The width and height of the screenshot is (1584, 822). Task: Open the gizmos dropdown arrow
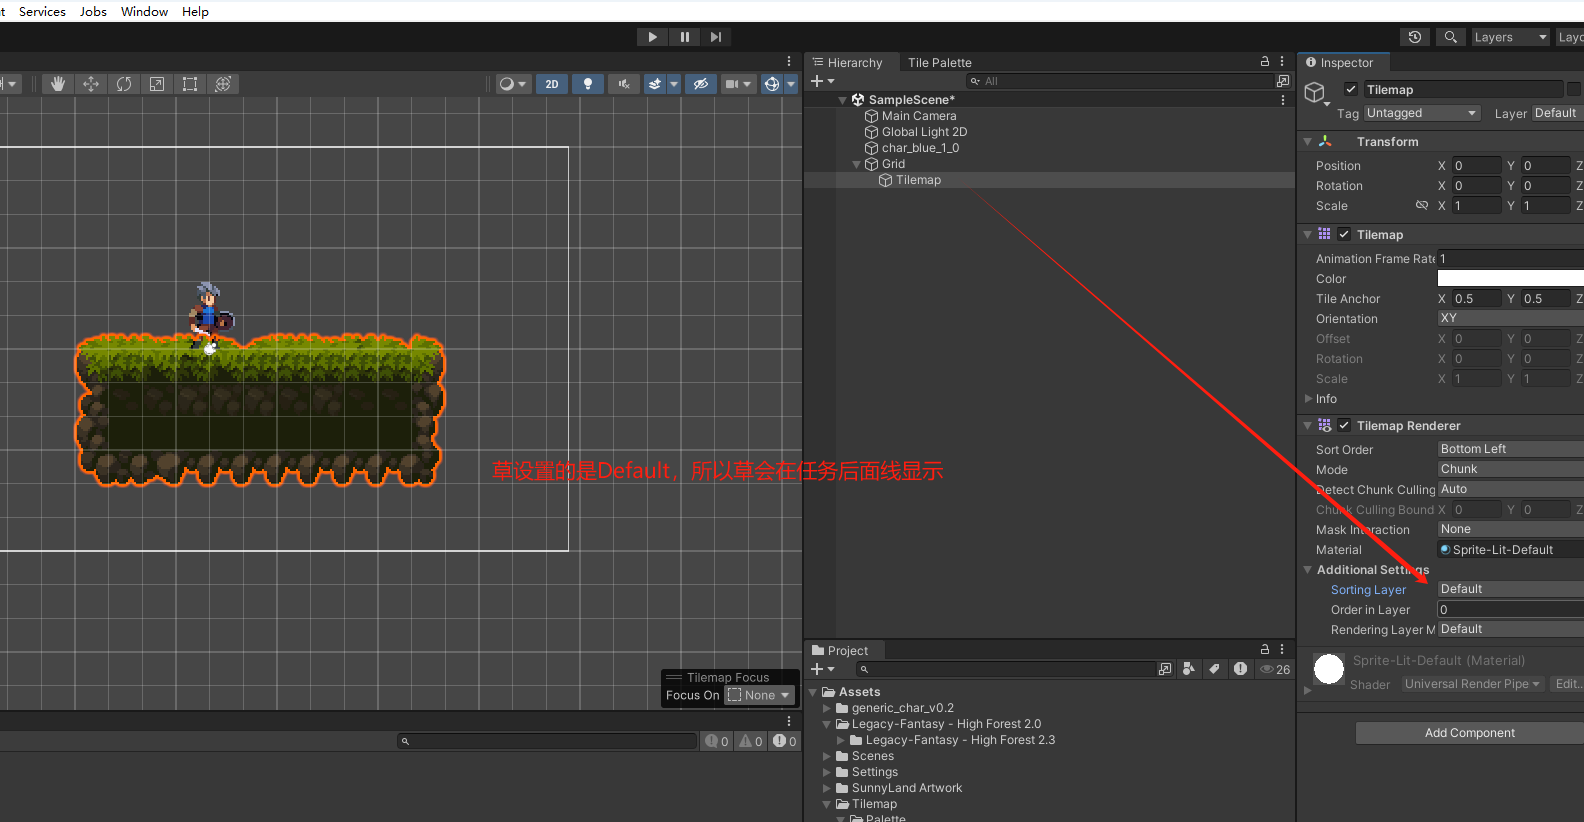[x=791, y=84]
